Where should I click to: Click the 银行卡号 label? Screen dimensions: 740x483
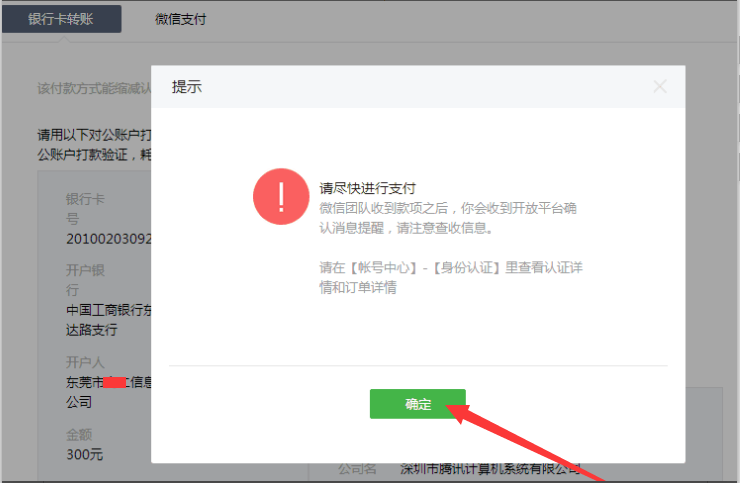(85, 208)
